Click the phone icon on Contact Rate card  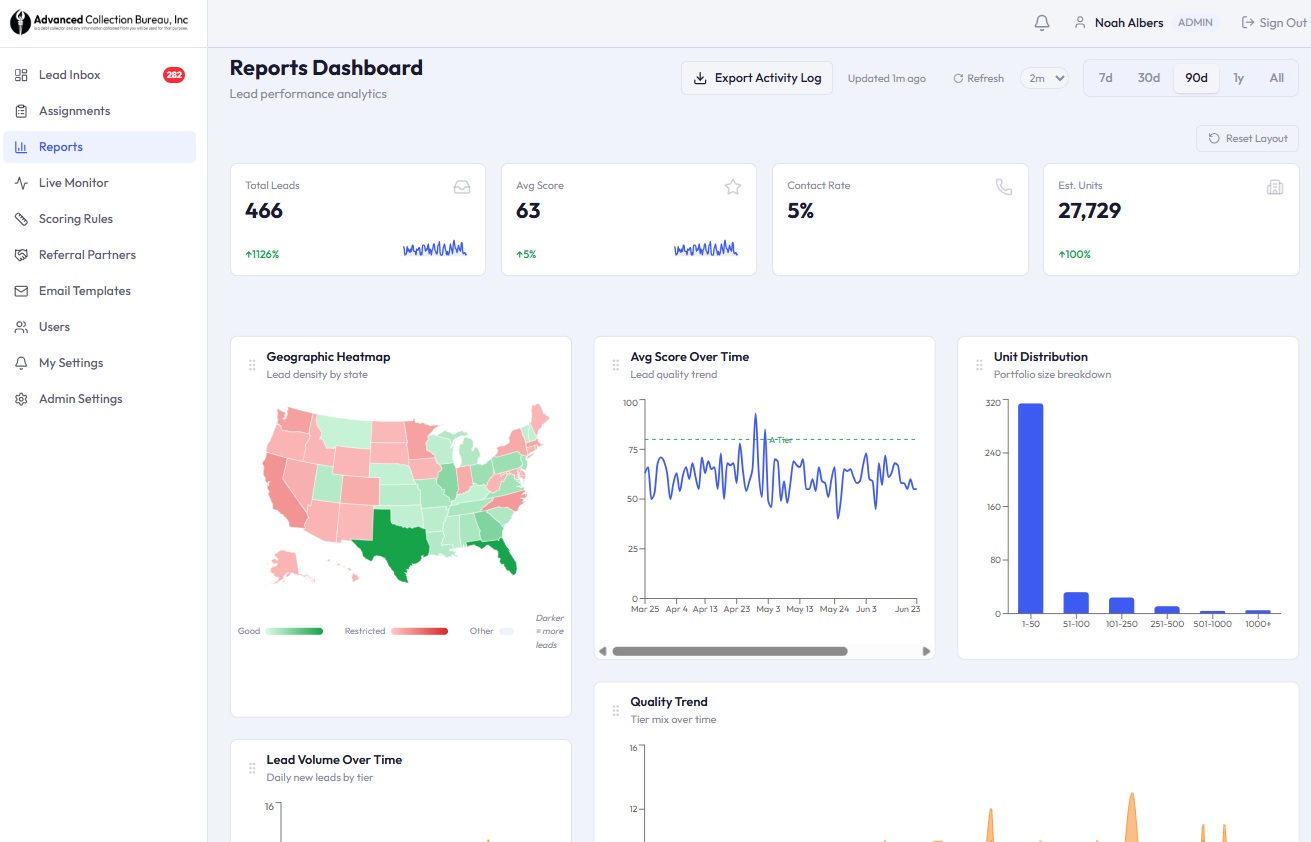tap(1004, 186)
